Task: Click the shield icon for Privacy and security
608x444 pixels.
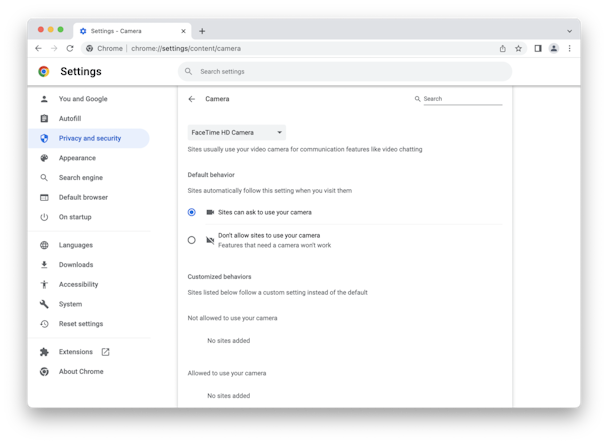Action: (x=44, y=138)
